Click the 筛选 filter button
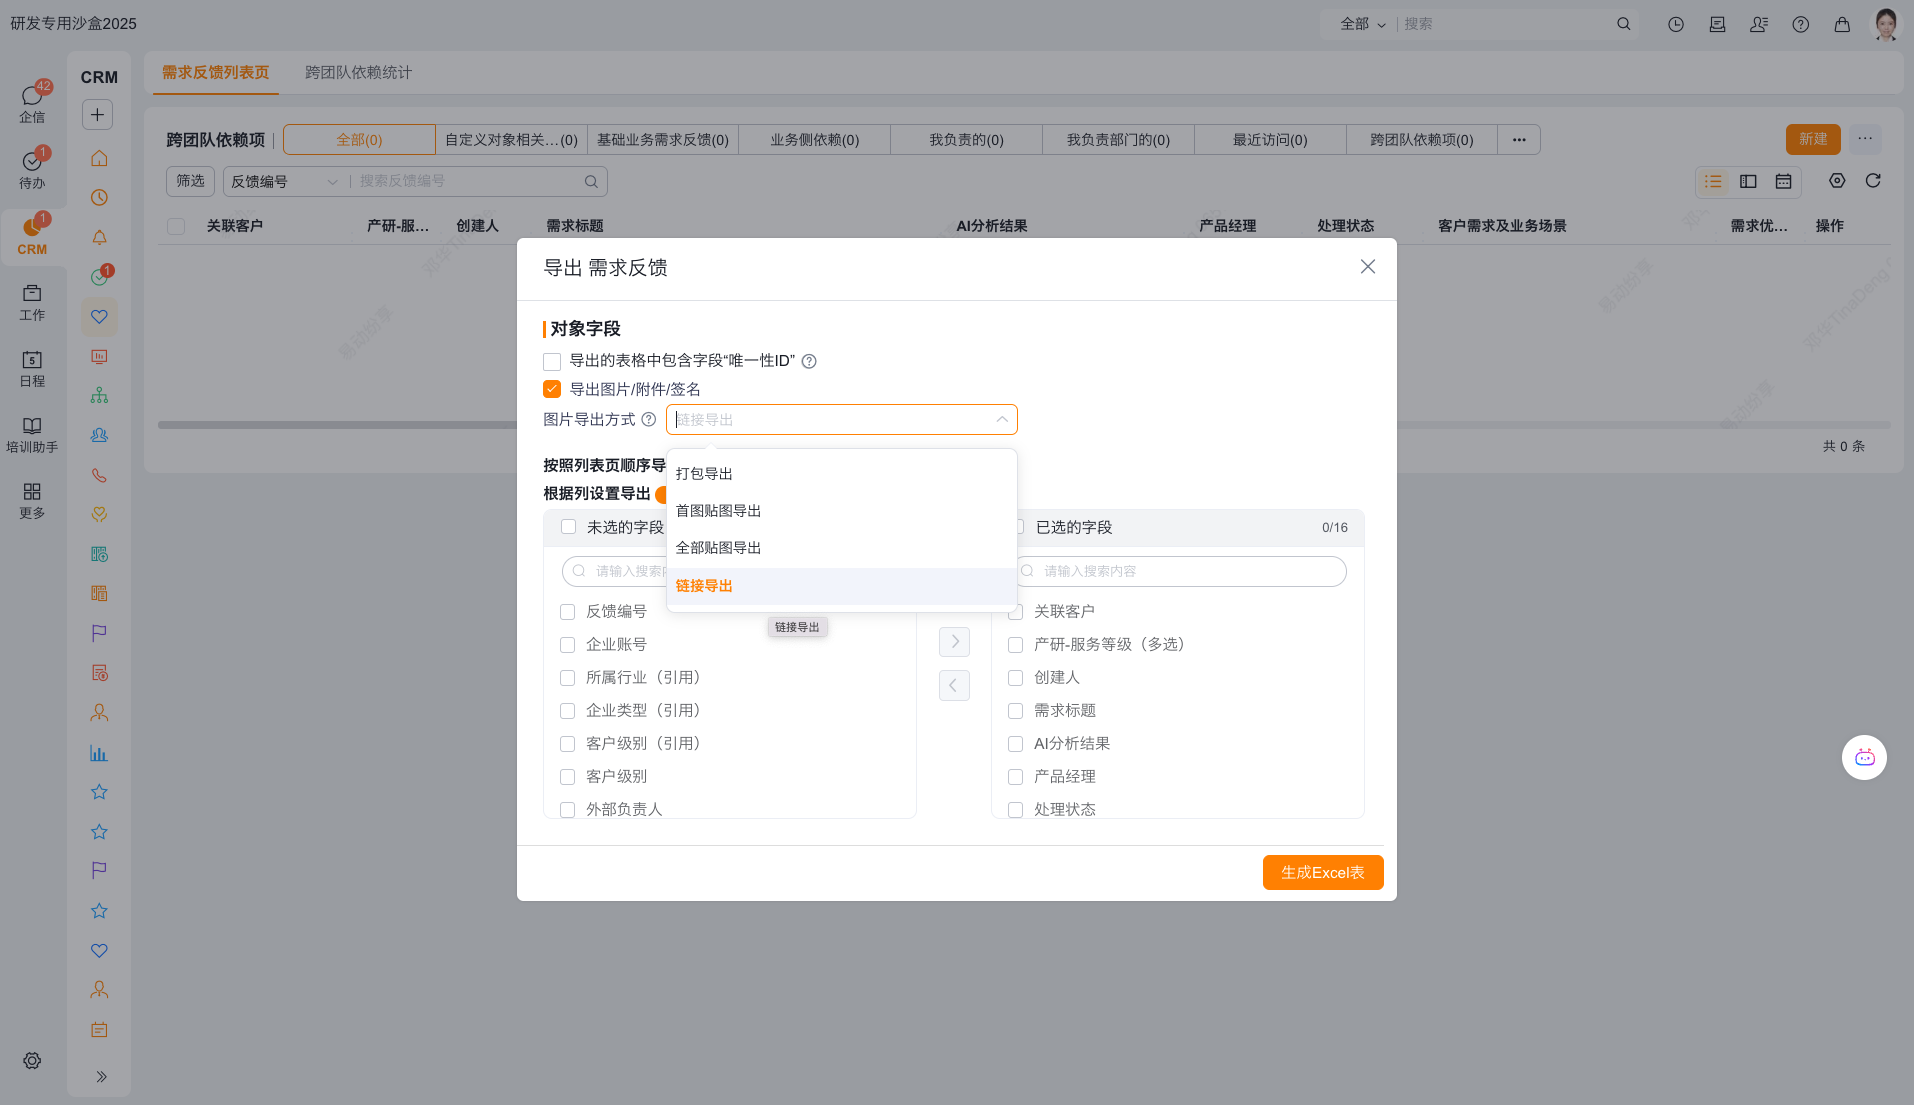Viewport: 1914px width, 1105px height. click(x=190, y=181)
